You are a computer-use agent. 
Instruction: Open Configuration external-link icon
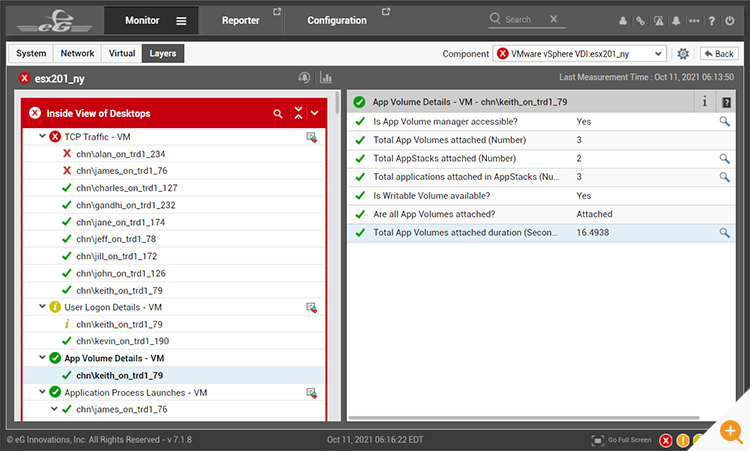pos(386,11)
